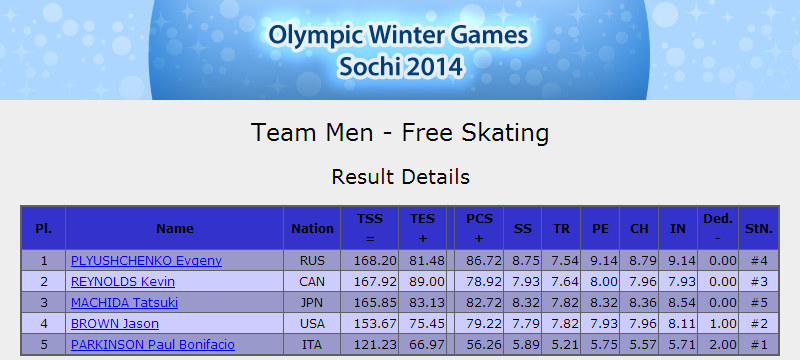Click the StN. column header
This screenshot has height=360, width=800.
(x=759, y=228)
